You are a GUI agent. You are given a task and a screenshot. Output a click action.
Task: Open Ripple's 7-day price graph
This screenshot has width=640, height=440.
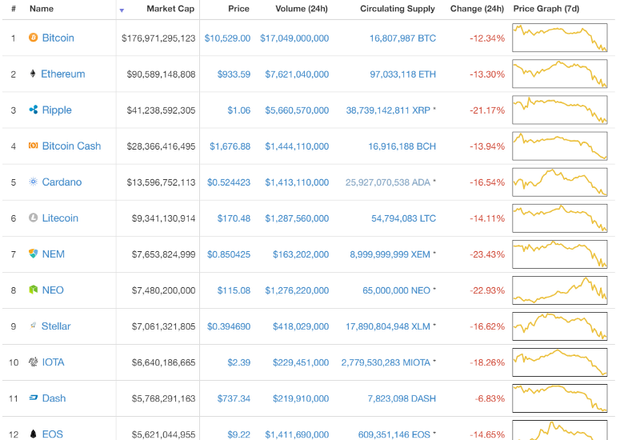click(560, 109)
